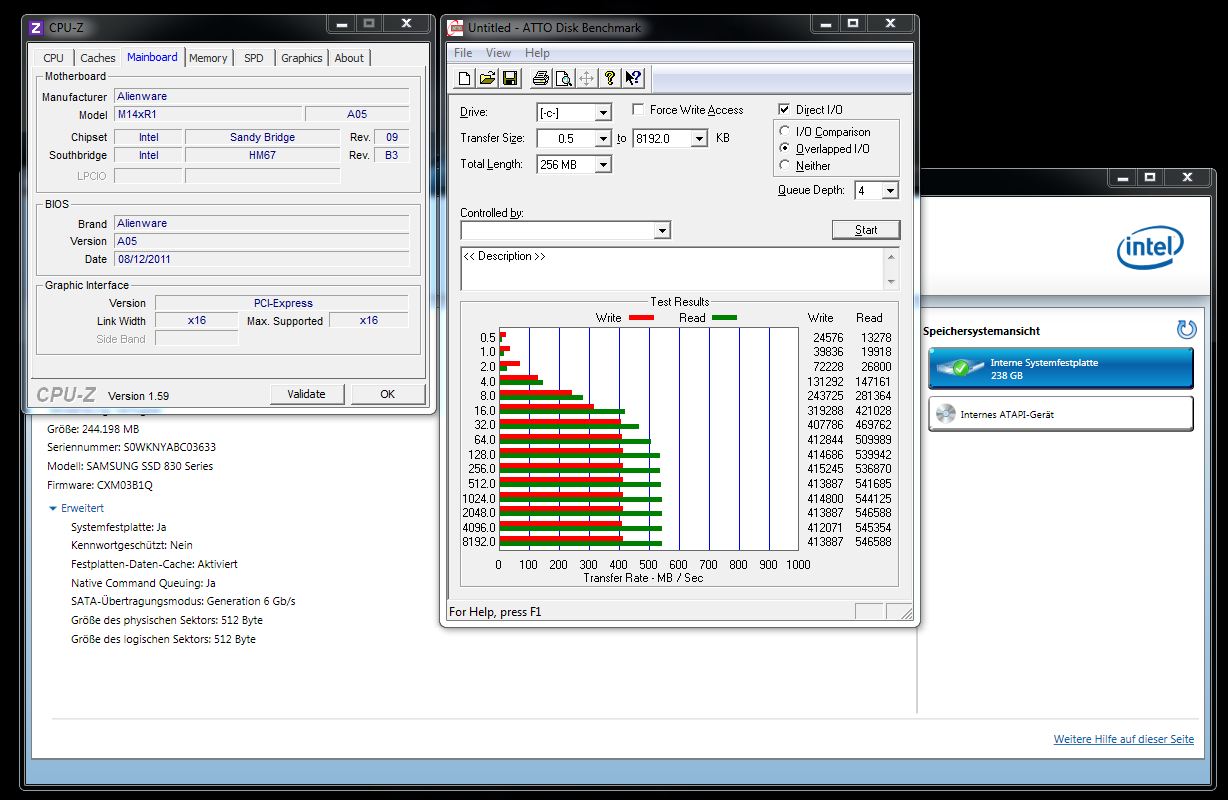The height and width of the screenshot is (800, 1228).
Task: Click the Validate button in CPU-Z
Action: click(x=306, y=394)
